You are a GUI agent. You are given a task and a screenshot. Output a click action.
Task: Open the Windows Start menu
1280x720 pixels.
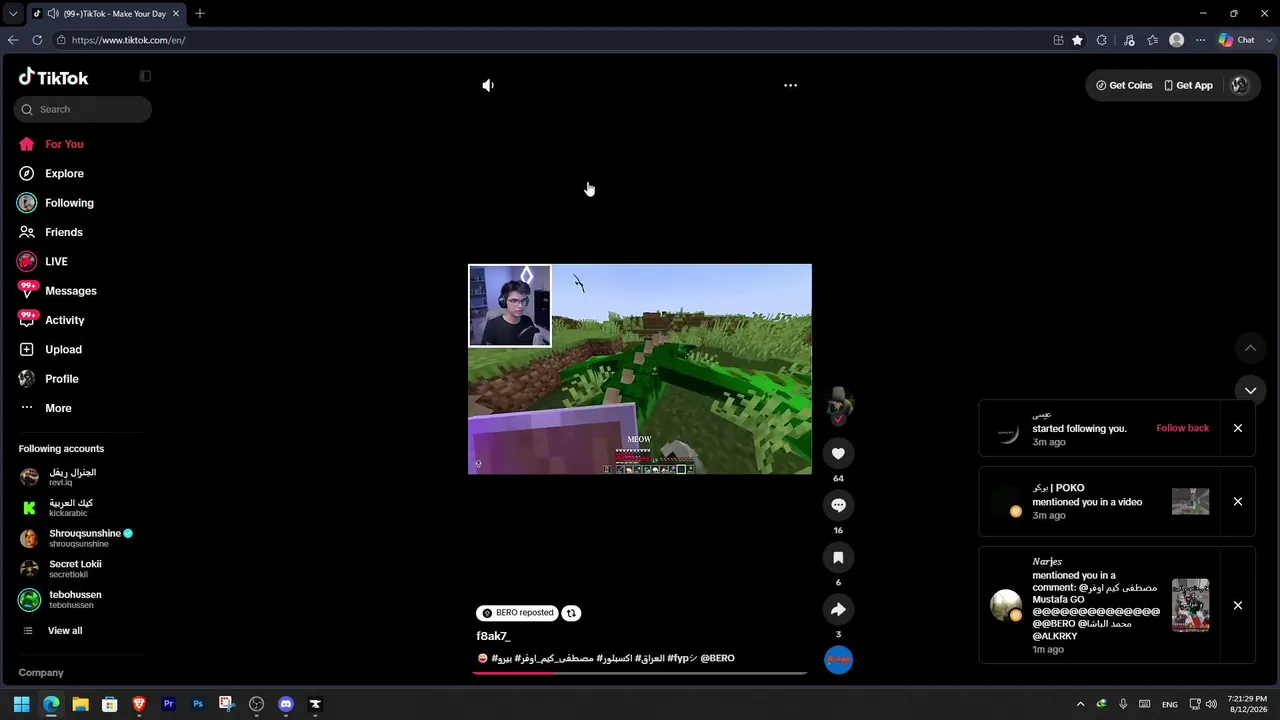(x=21, y=704)
